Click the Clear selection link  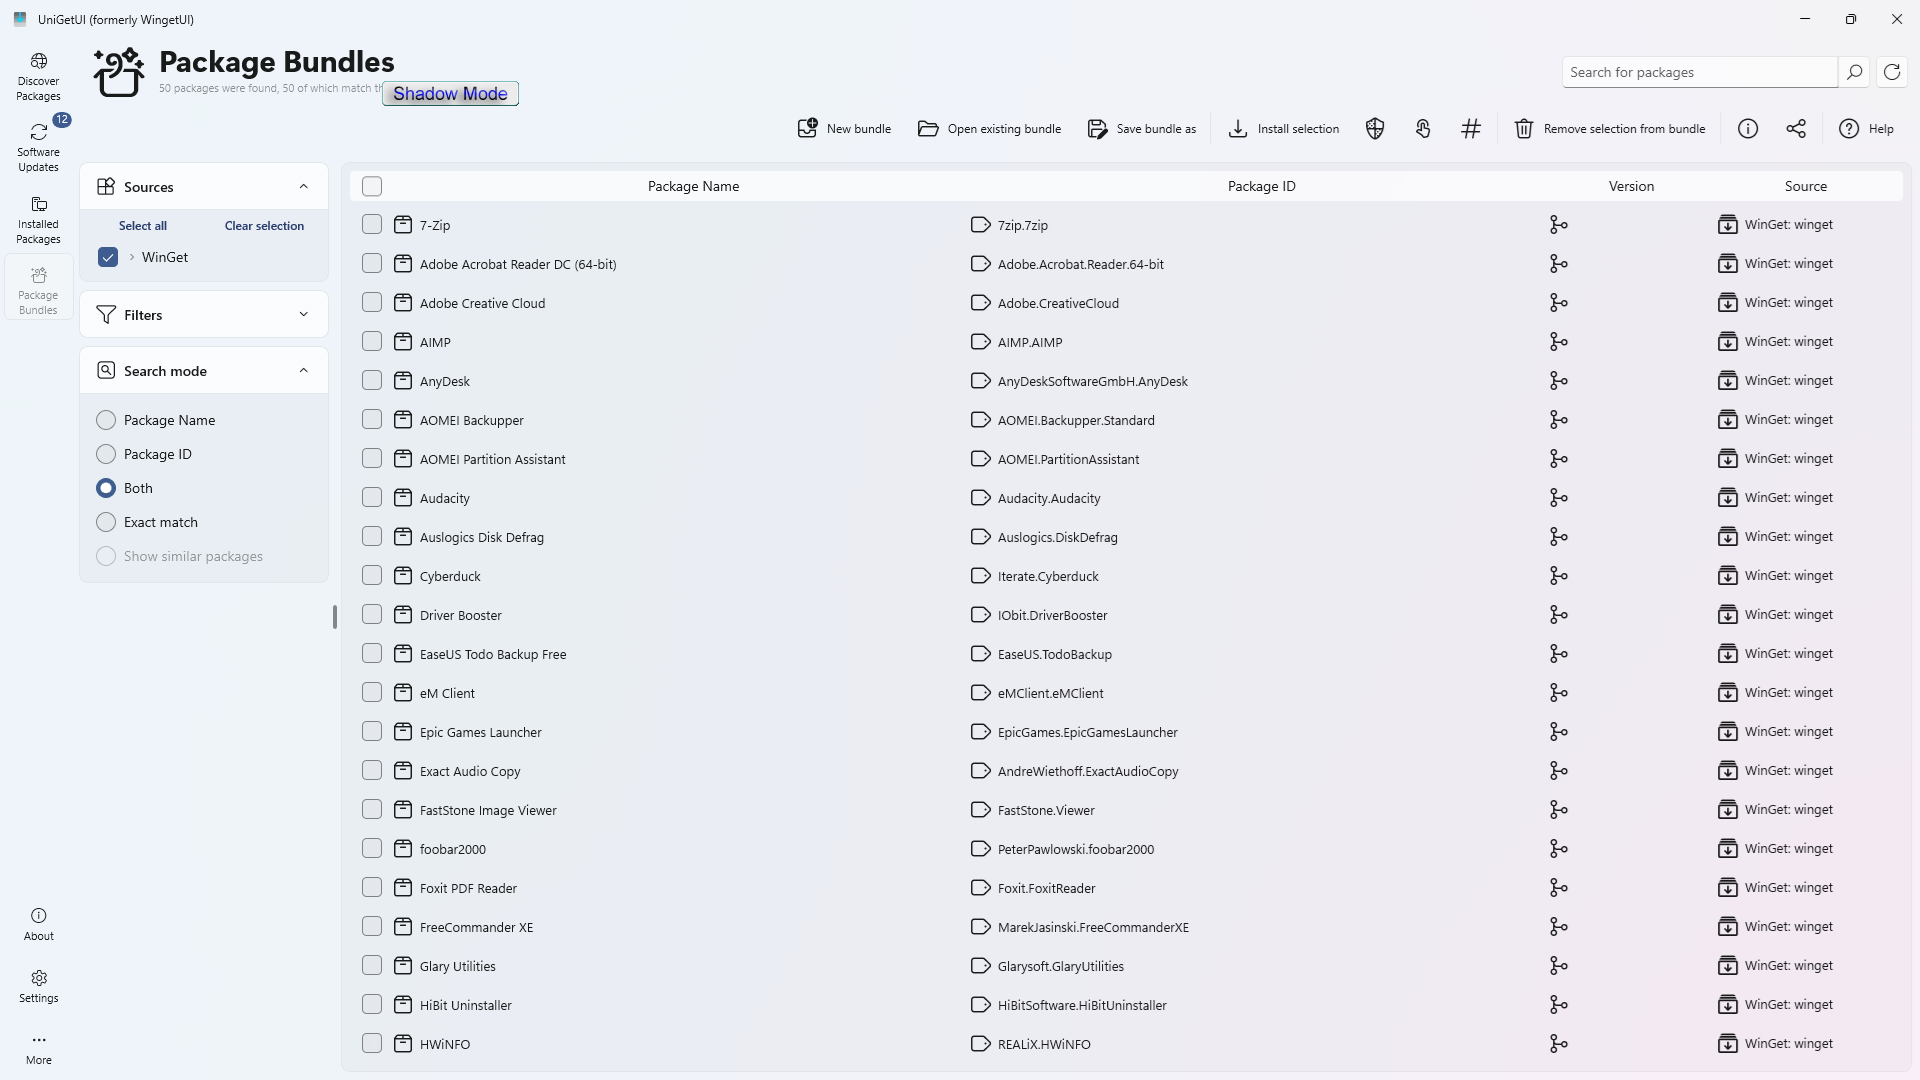(264, 226)
